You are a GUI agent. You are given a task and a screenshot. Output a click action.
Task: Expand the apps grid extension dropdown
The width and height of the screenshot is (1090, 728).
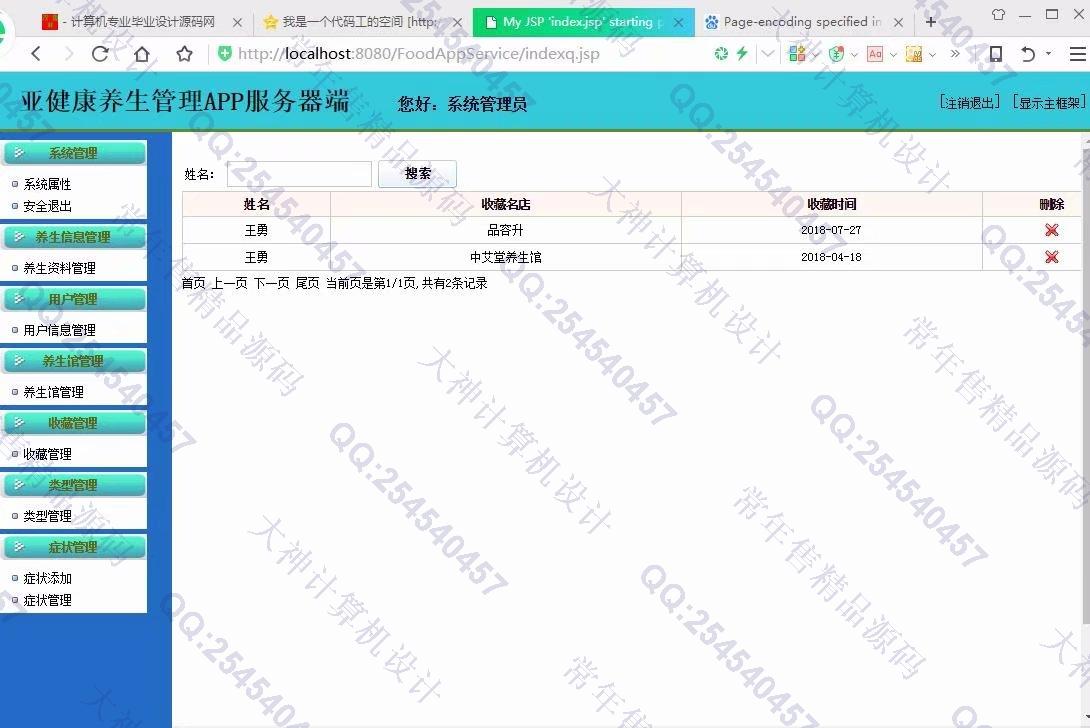(x=816, y=54)
